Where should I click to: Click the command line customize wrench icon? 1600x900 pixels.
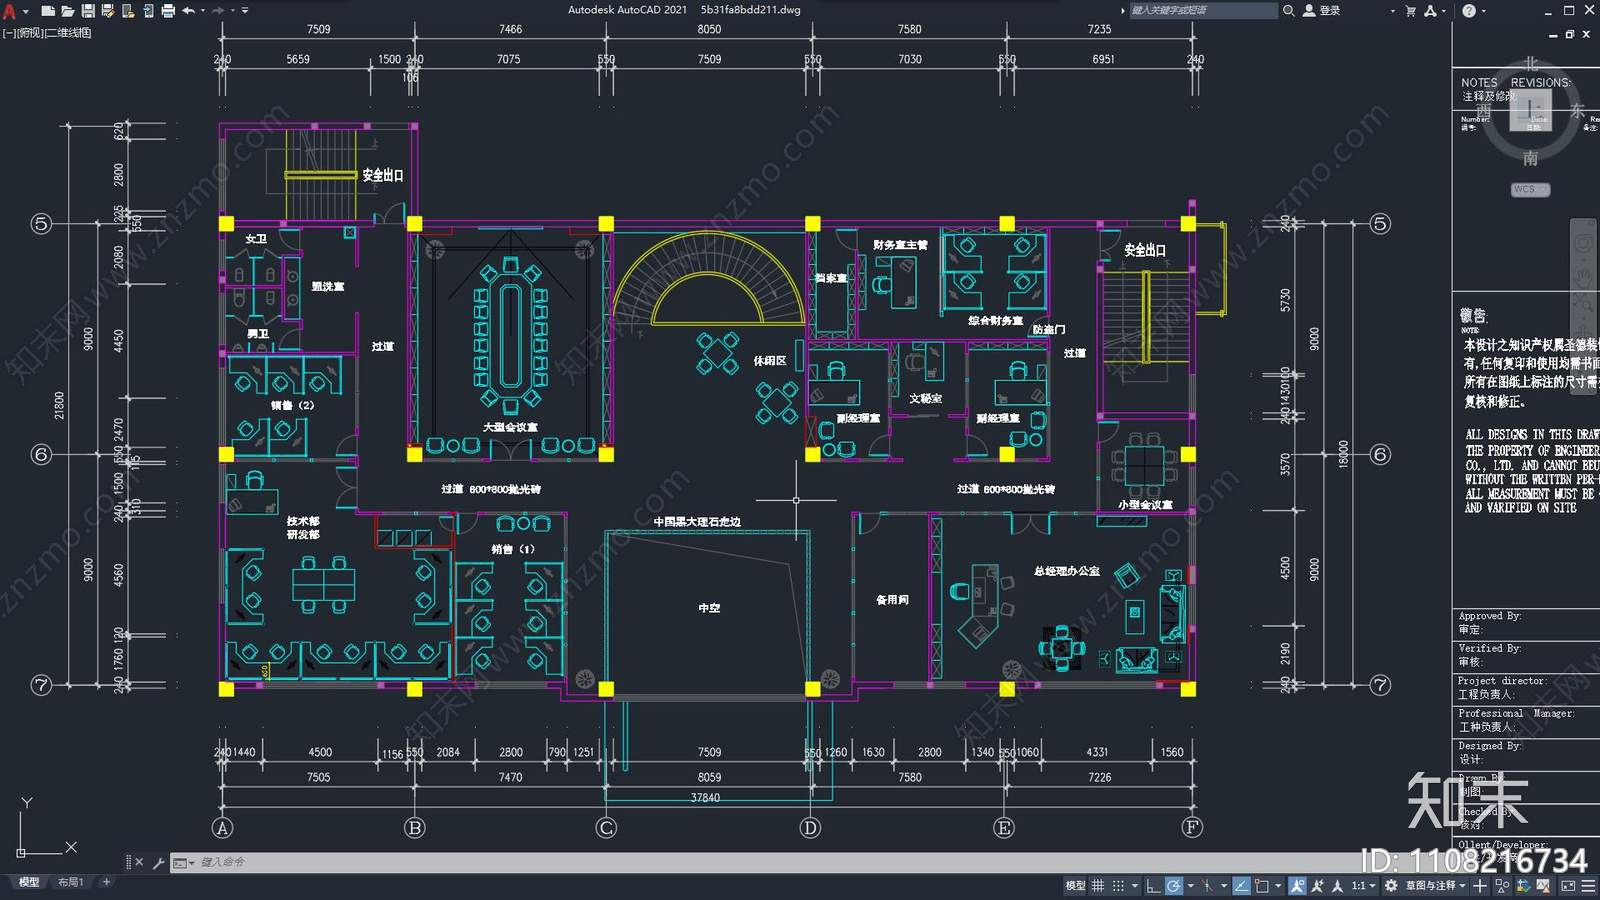pyautogui.click(x=158, y=862)
